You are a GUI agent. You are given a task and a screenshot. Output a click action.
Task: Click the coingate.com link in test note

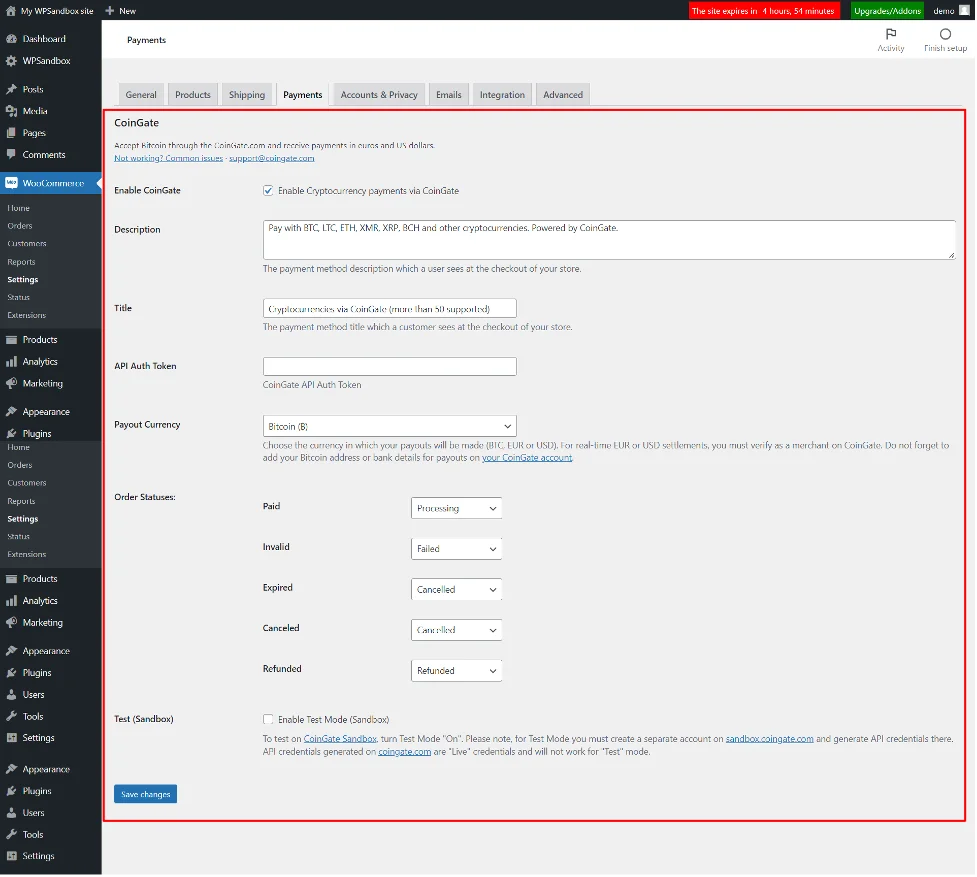[x=405, y=752]
